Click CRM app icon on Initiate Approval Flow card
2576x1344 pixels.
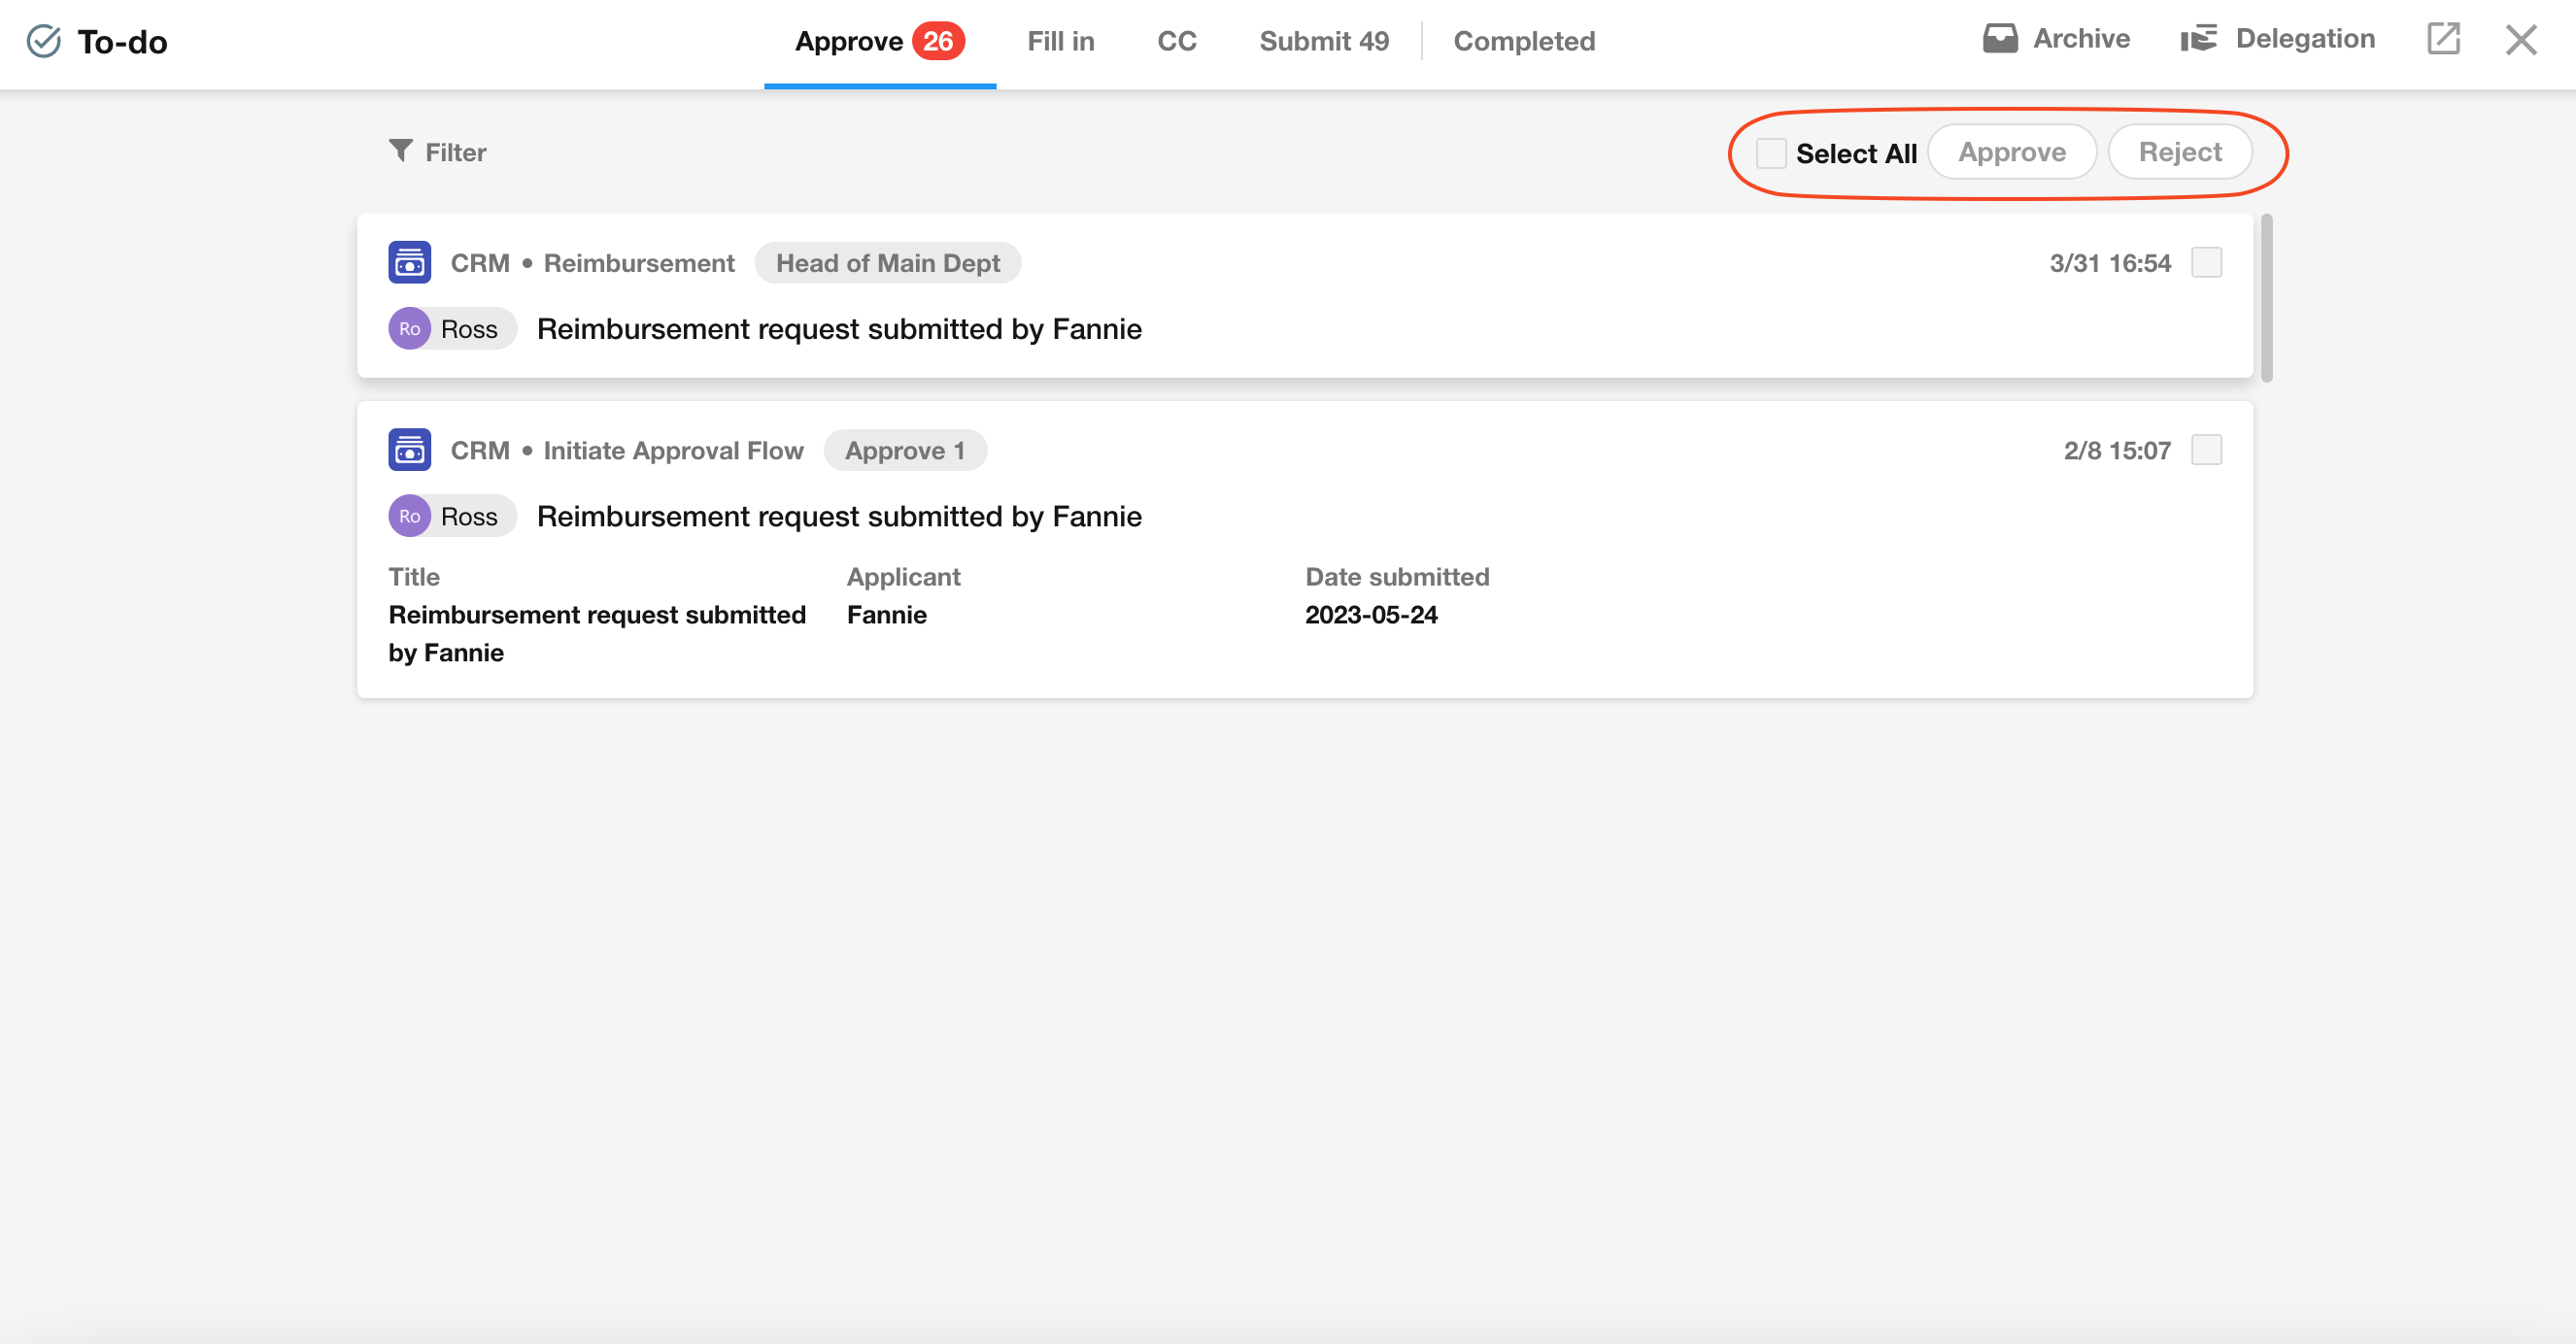click(x=410, y=450)
